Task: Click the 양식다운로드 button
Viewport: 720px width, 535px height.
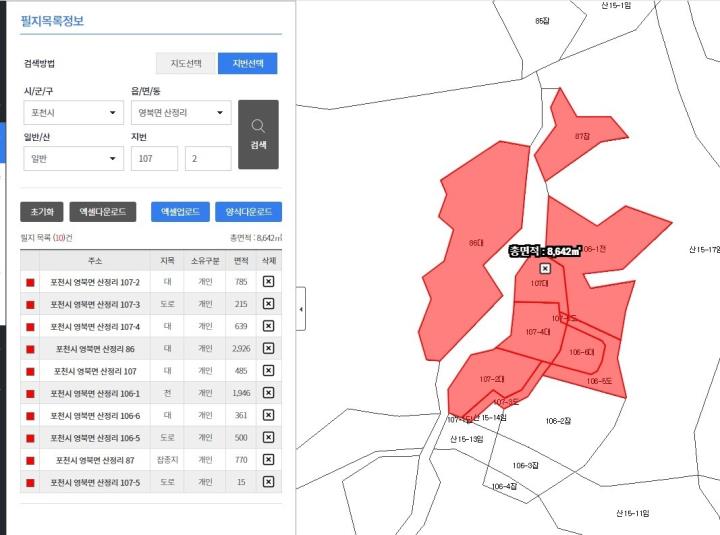Action: 247,212
